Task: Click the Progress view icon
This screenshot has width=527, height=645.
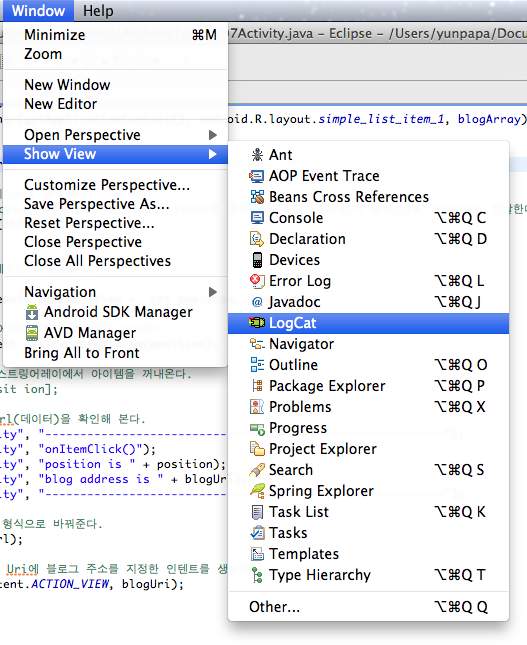Action: (257, 429)
